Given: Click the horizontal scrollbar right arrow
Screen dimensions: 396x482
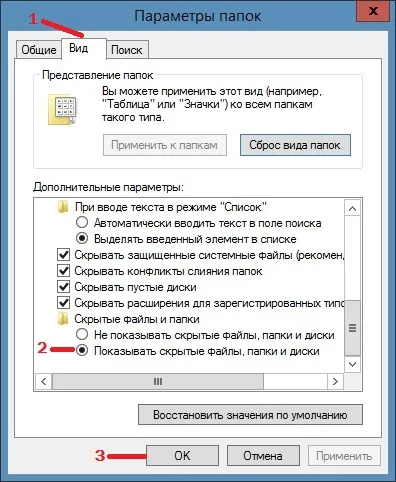Looking at the screenshot, I should pyautogui.click(x=335, y=381).
